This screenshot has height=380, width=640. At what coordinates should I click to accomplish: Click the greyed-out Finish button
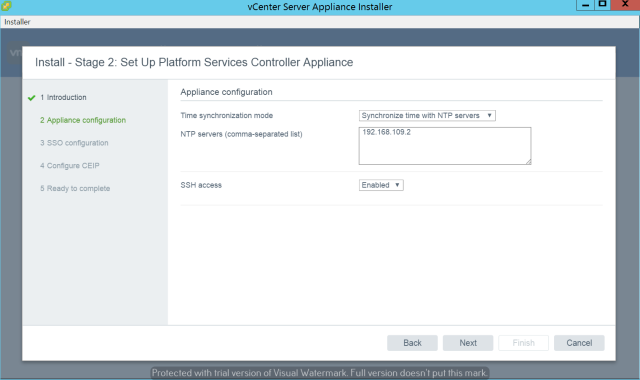523,343
